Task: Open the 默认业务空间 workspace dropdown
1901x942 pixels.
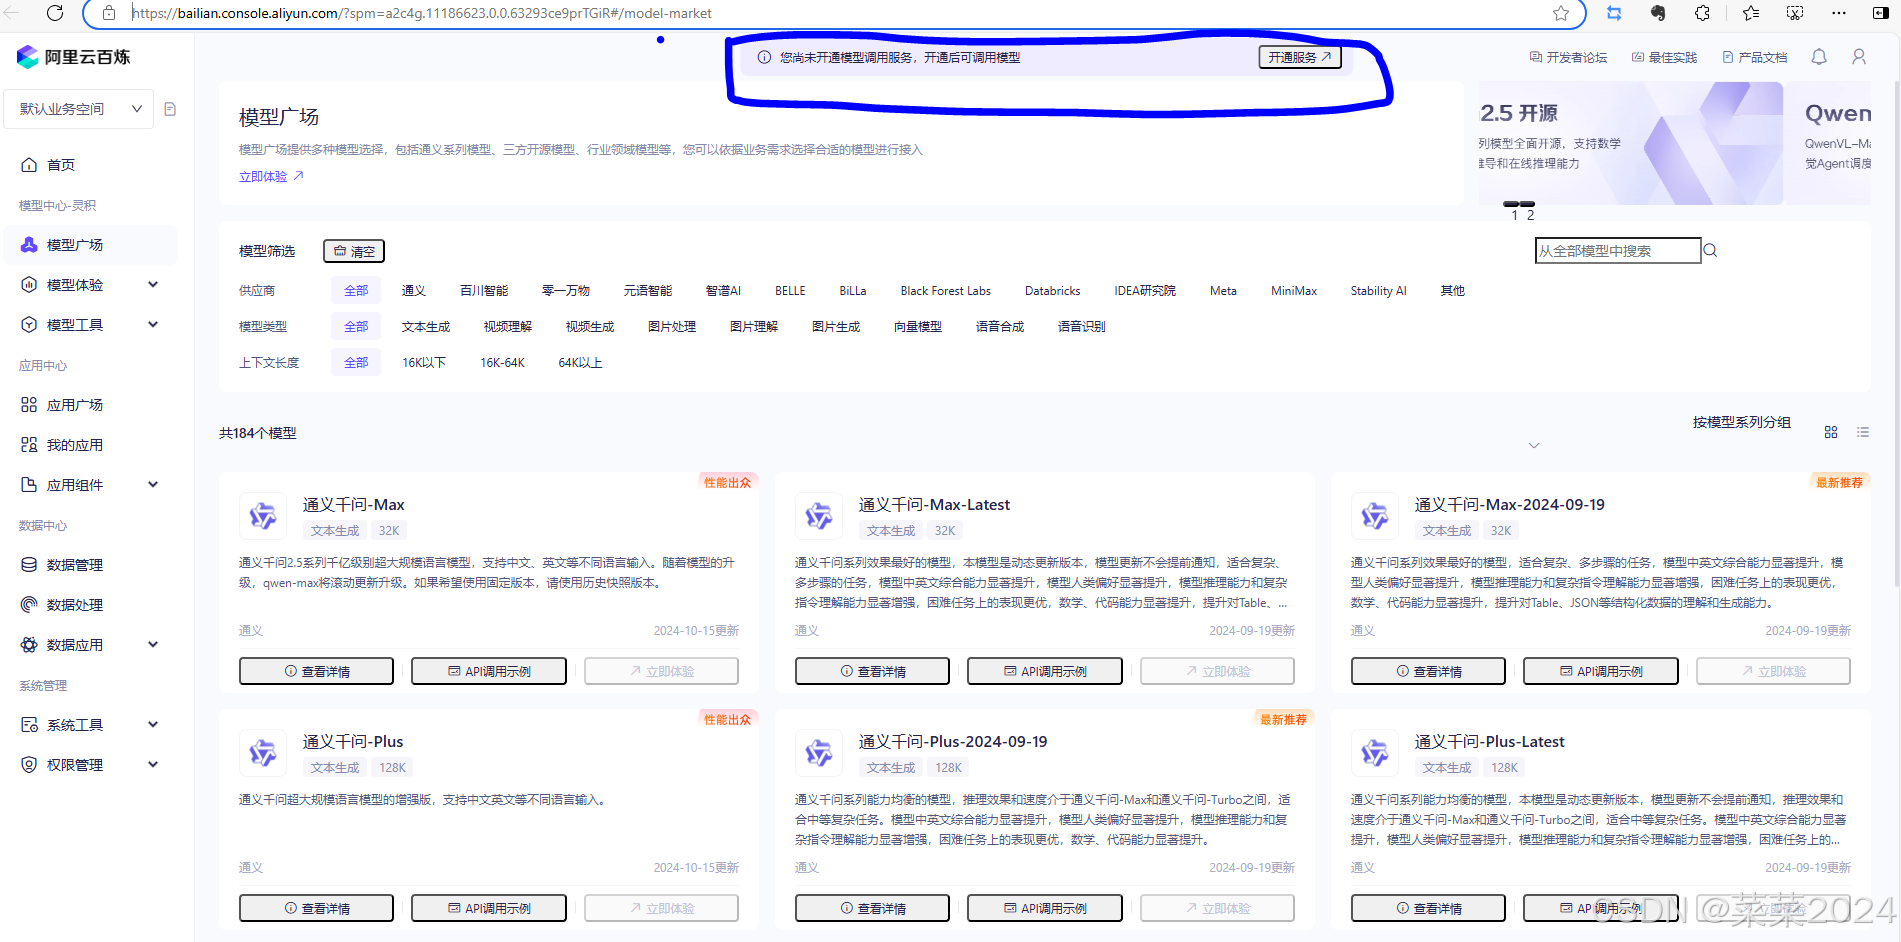Action: click(x=79, y=109)
